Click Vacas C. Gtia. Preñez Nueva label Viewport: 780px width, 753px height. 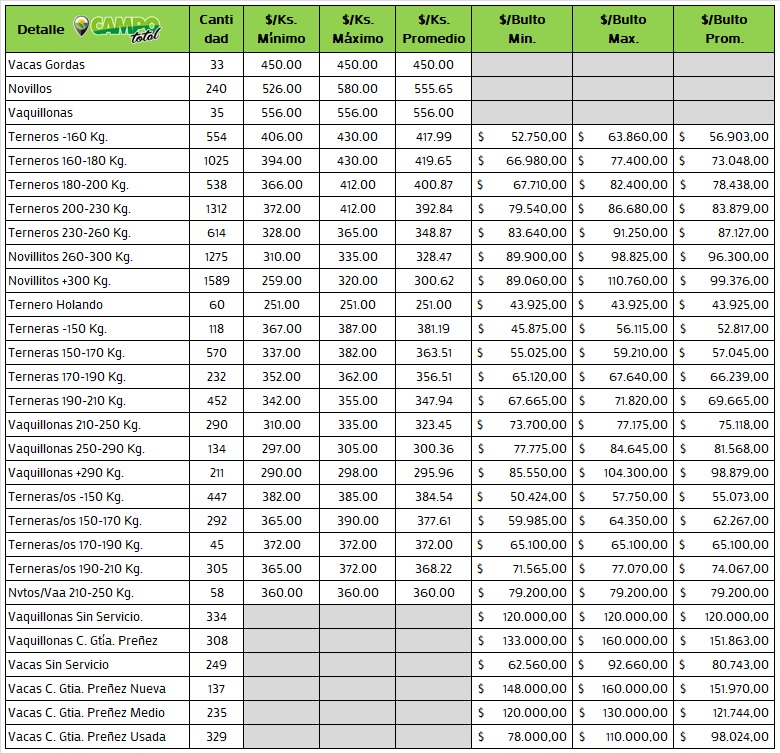87,689
